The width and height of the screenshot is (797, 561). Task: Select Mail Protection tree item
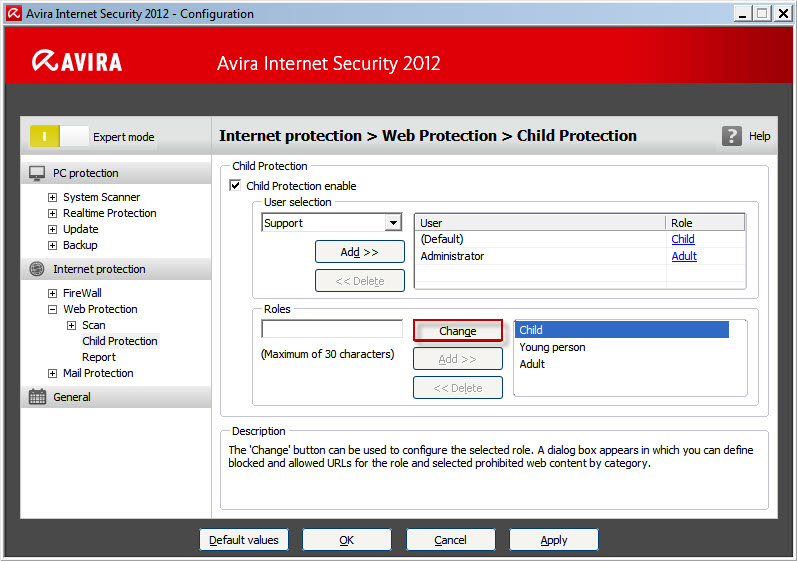[98, 373]
